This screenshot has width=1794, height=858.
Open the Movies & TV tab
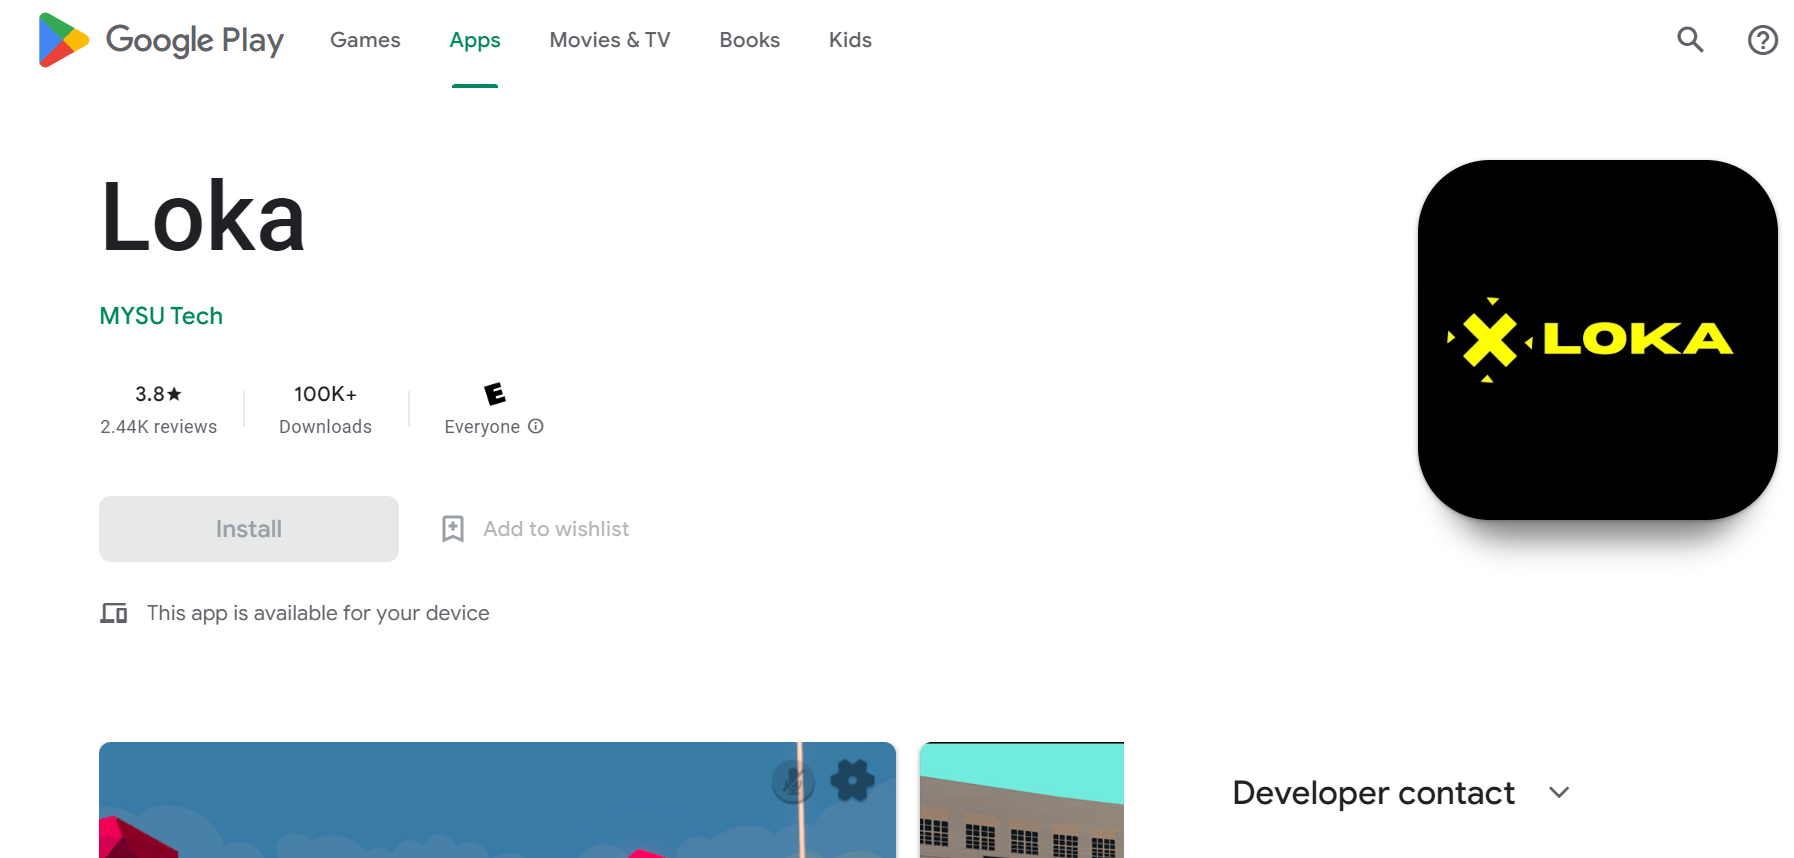pos(610,40)
